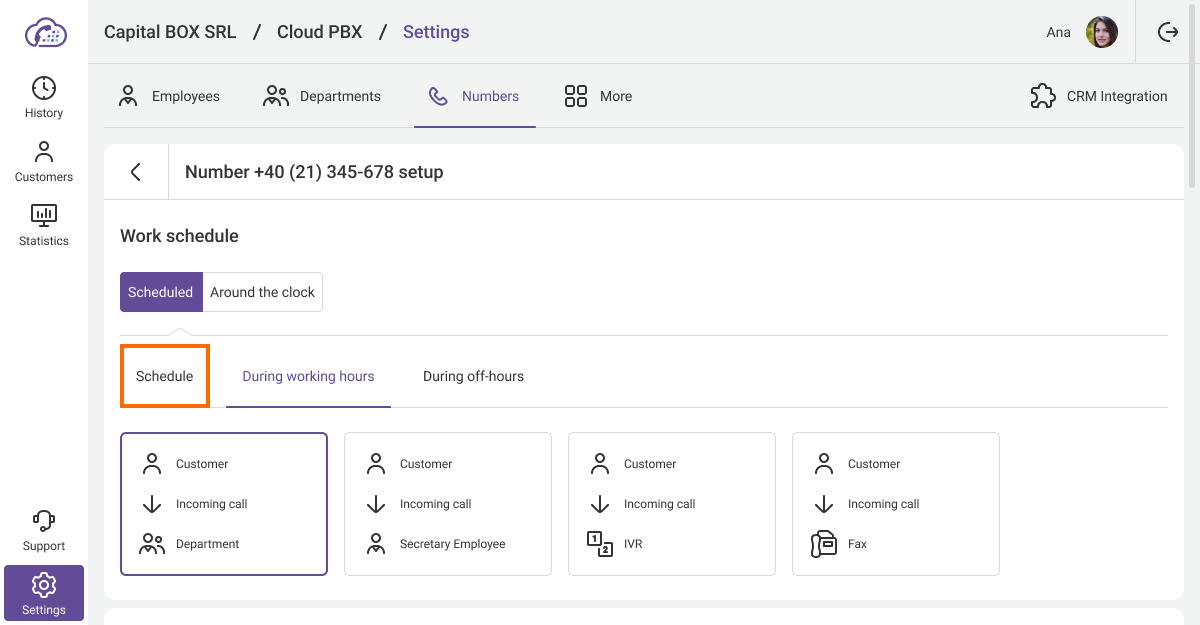Choose the Secretary Employee routing card
Screen dimensions: 1200x625
(448, 504)
